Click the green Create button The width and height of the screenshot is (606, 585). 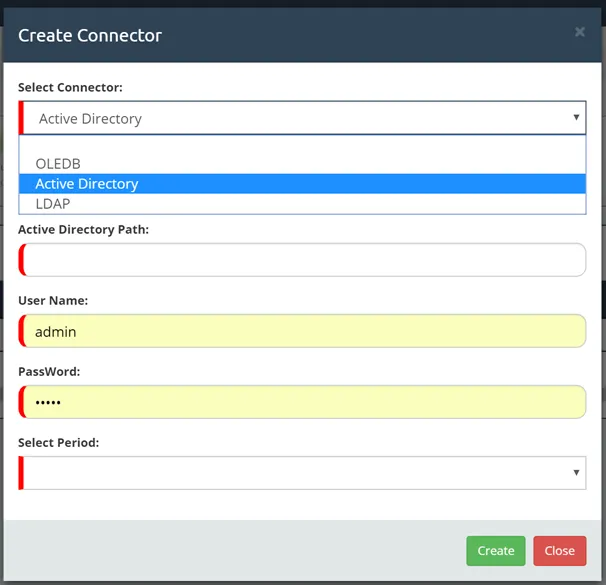(x=495, y=551)
